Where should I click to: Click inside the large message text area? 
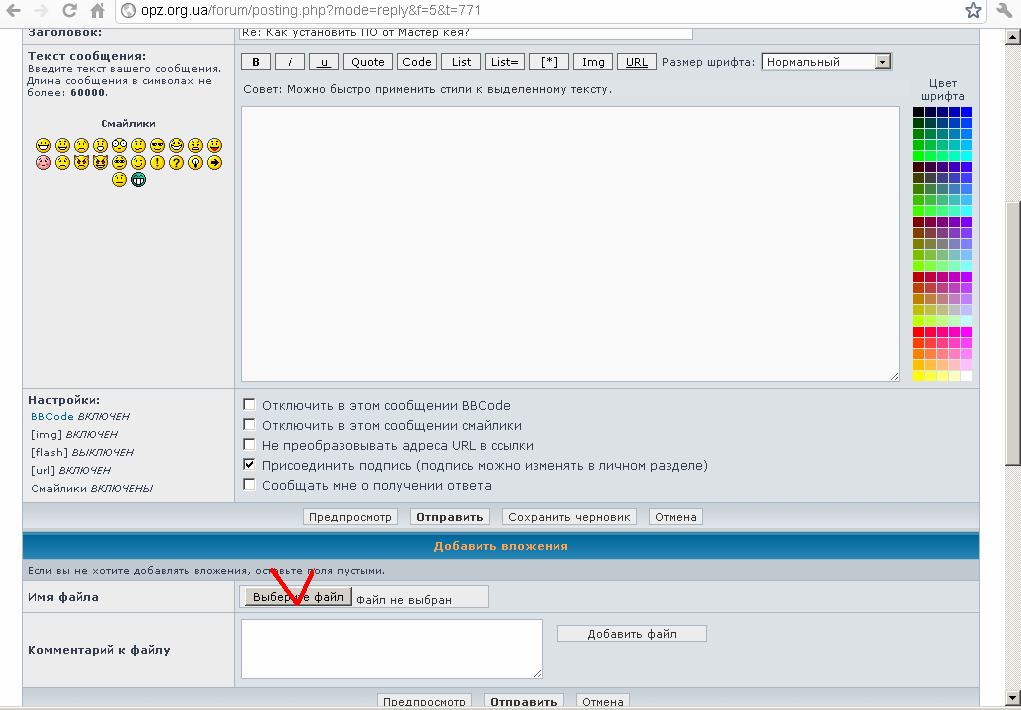[x=570, y=243]
